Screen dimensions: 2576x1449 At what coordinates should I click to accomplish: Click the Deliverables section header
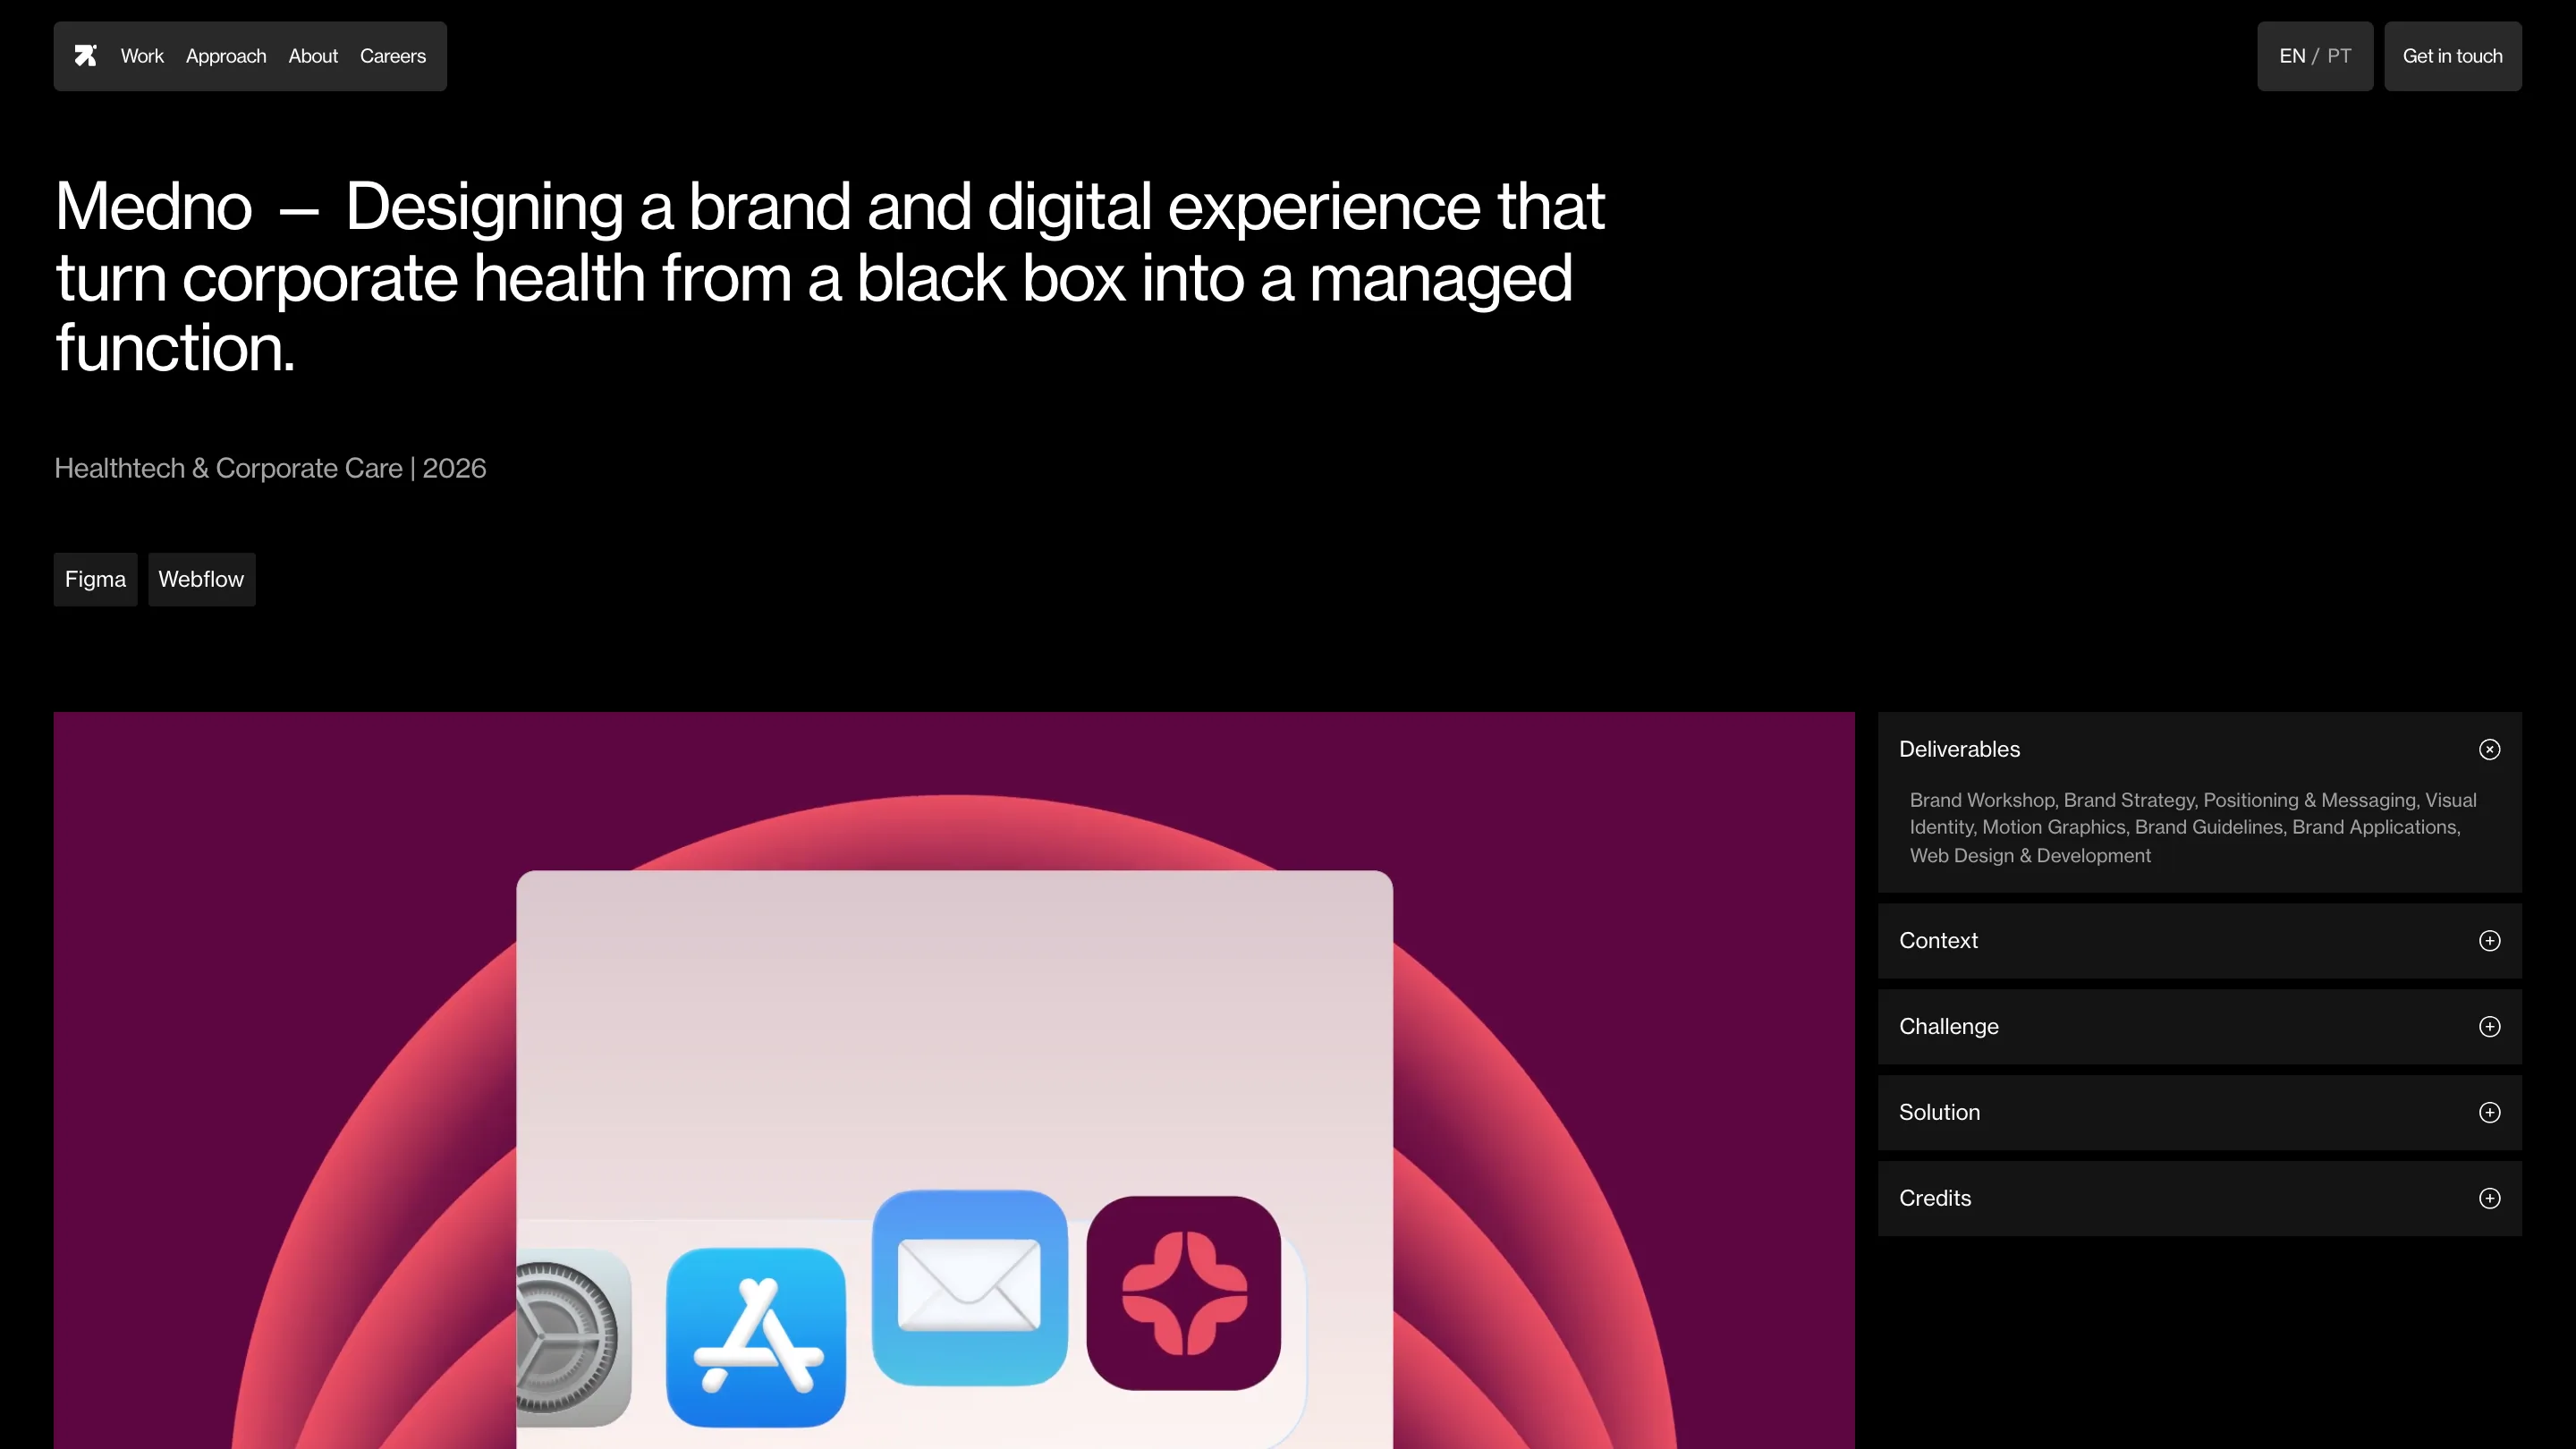(x=2199, y=749)
